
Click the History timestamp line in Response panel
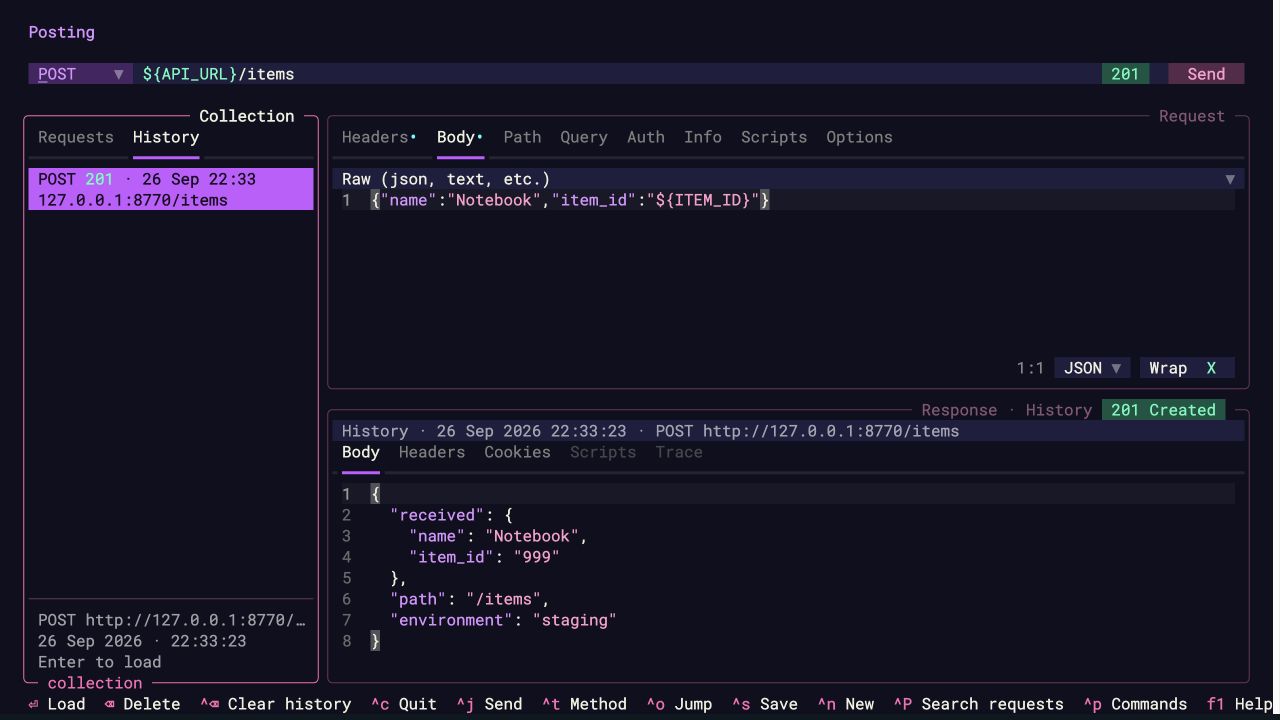pyautogui.click(x=788, y=431)
